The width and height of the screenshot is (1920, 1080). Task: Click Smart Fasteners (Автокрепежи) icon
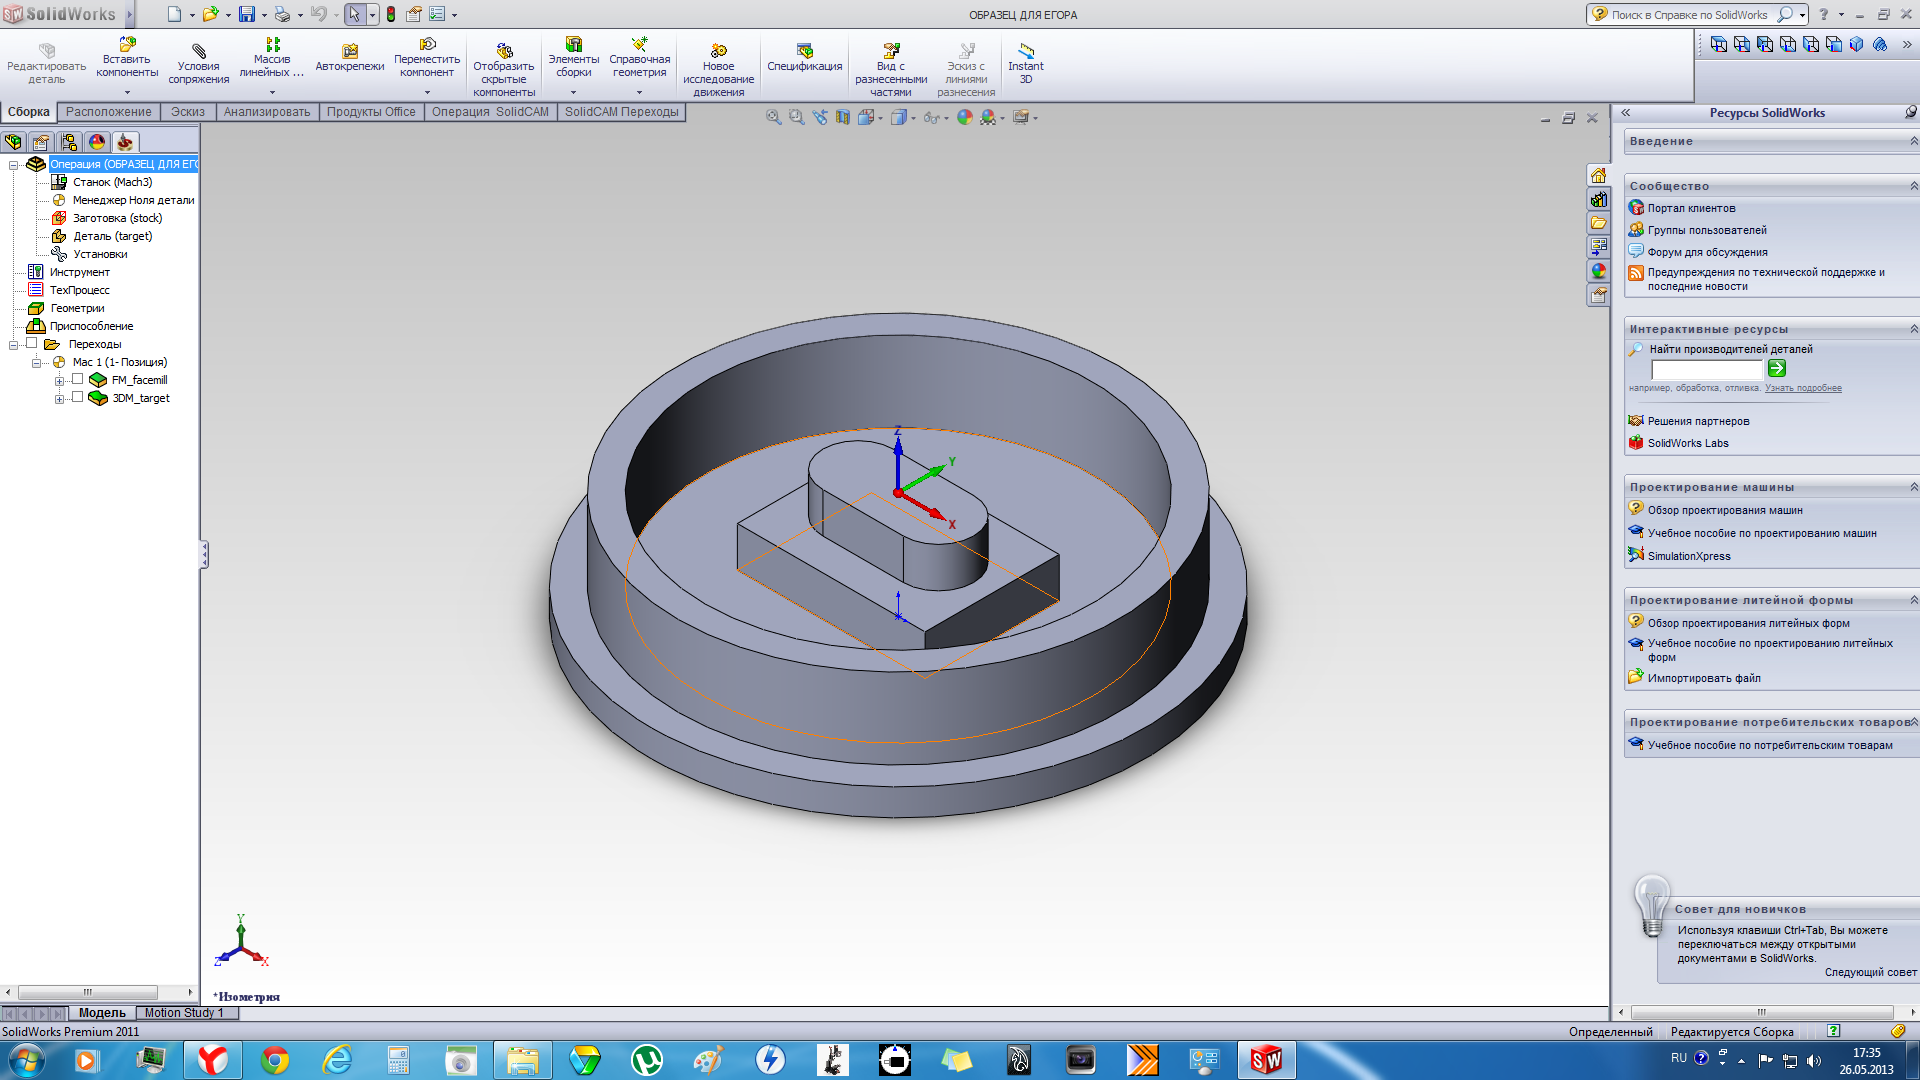click(349, 50)
